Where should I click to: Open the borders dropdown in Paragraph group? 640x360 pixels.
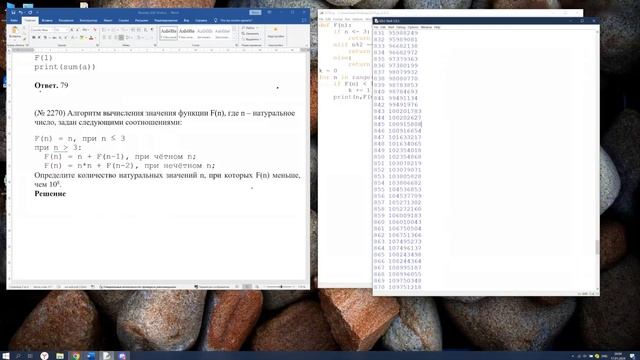[x=151, y=38]
